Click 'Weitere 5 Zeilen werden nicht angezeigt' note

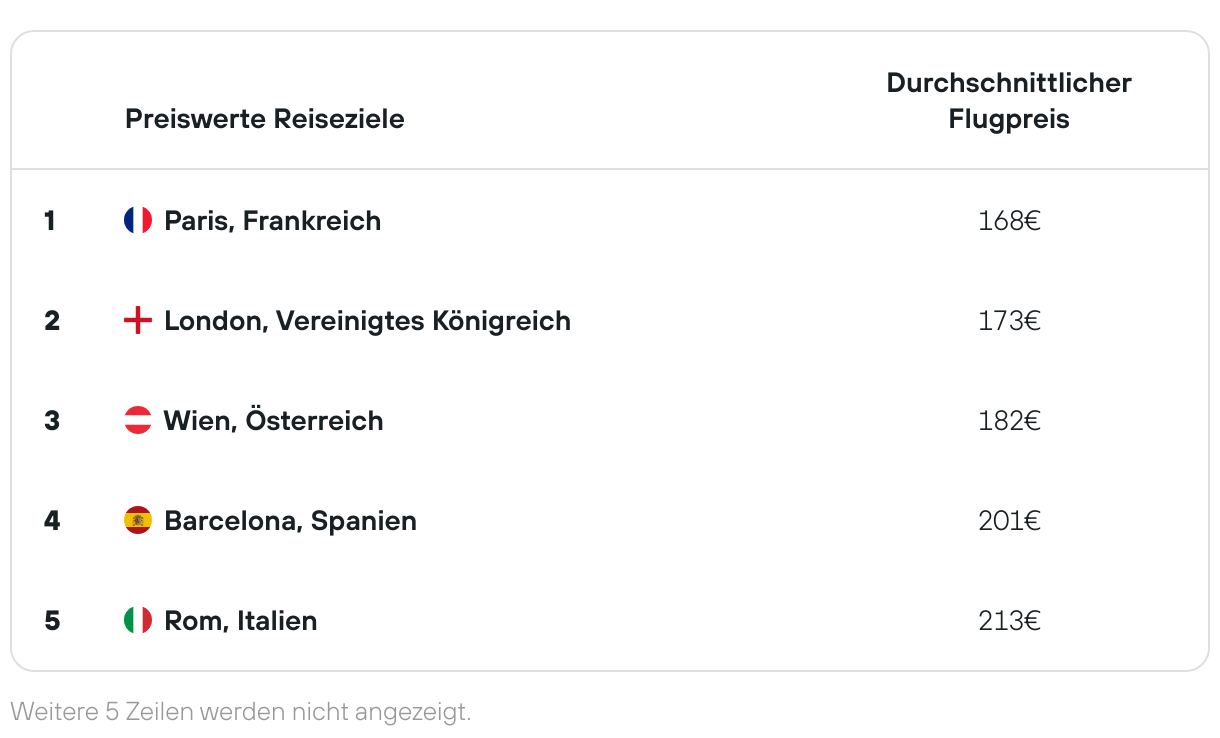pos(240,712)
